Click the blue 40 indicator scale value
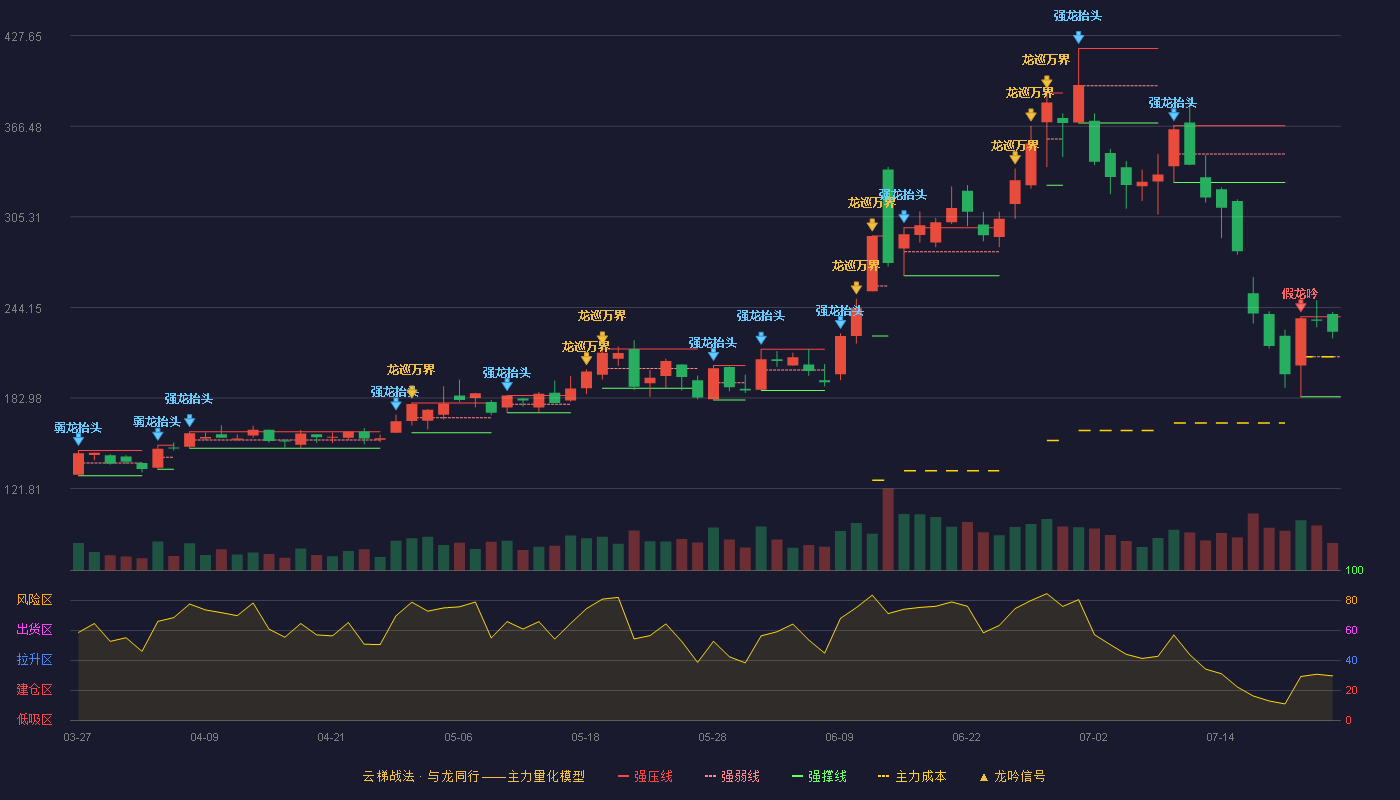The height and width of the screenshot is (800, 1400). 1351,660
